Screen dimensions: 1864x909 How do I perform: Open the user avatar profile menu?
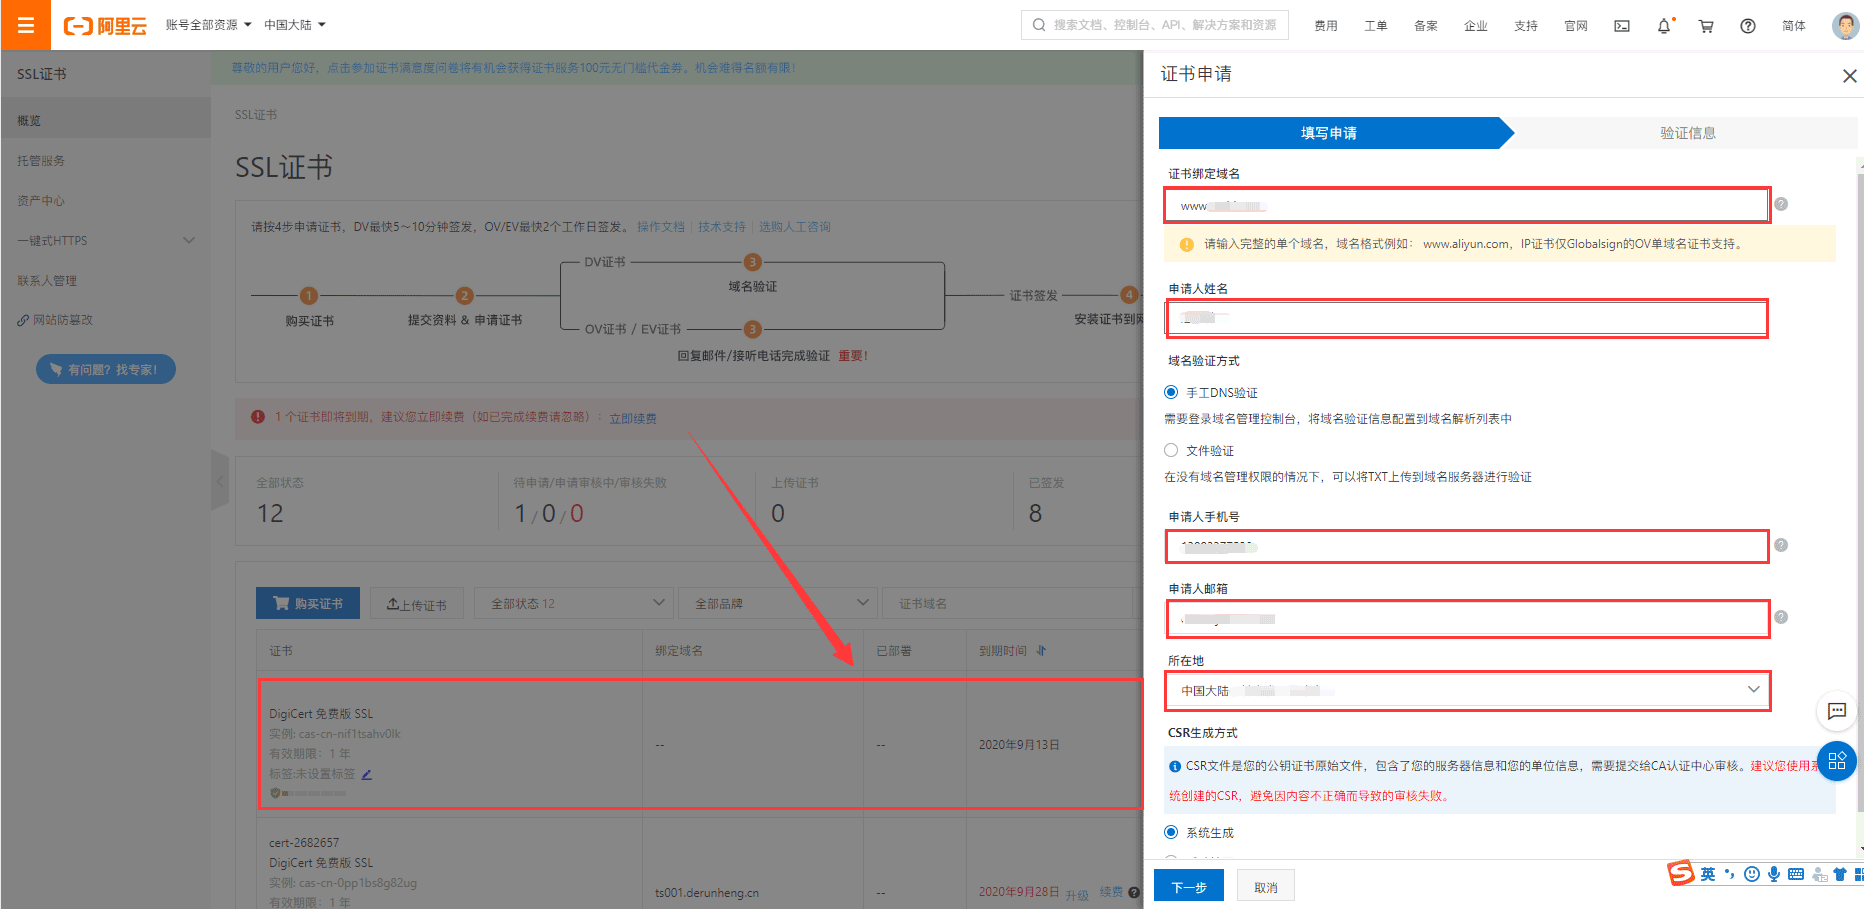[x=1845, y=26]
